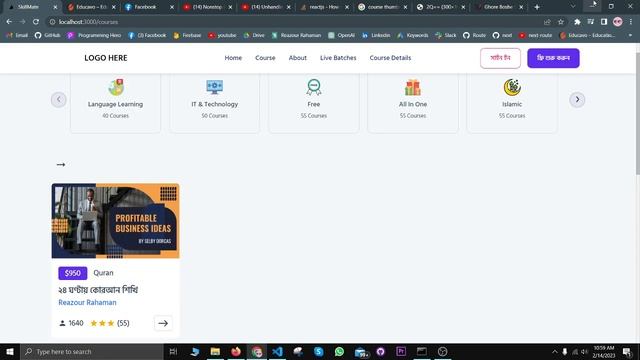The height and width of the screenshot is (360, 640).
Task: Open the Home nav link
Action: coord(233,58)
